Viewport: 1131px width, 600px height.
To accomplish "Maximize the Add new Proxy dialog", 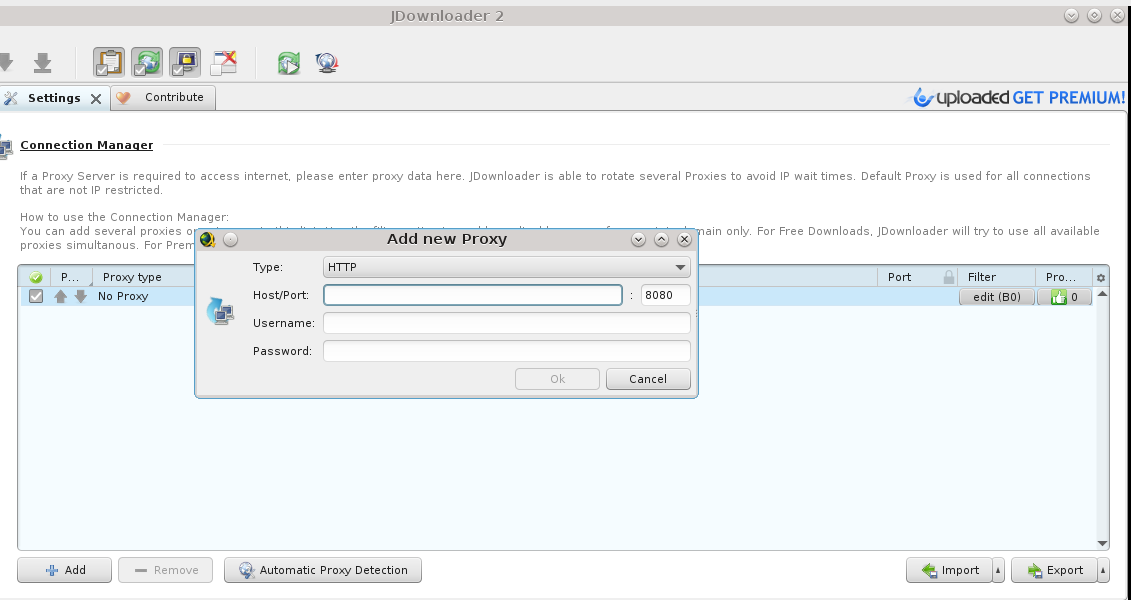I will (661, 239).
